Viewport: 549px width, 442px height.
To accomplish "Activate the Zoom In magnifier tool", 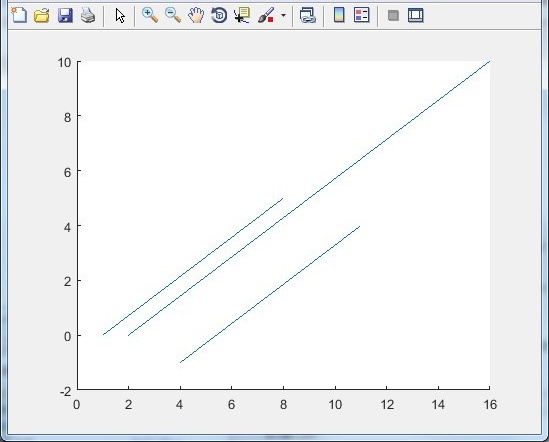I will tap(150, 15).
